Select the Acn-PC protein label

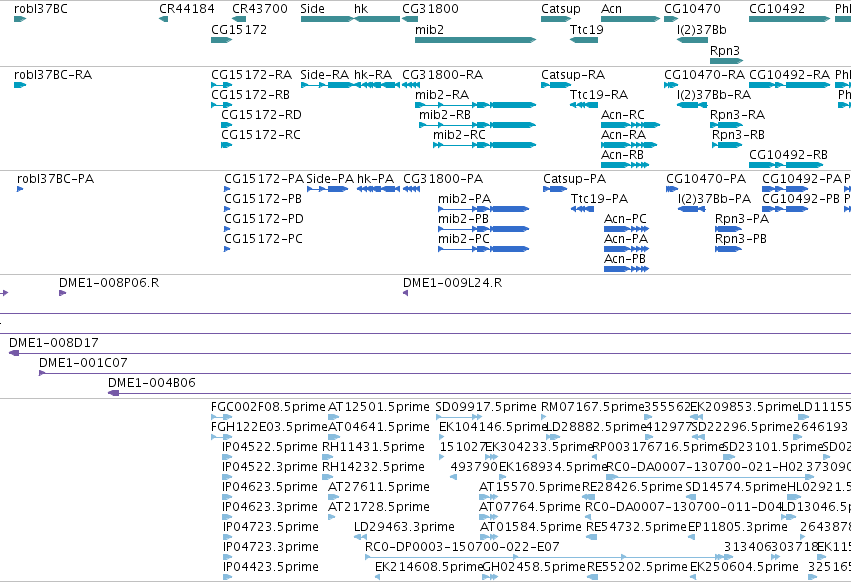coord(625,219)
